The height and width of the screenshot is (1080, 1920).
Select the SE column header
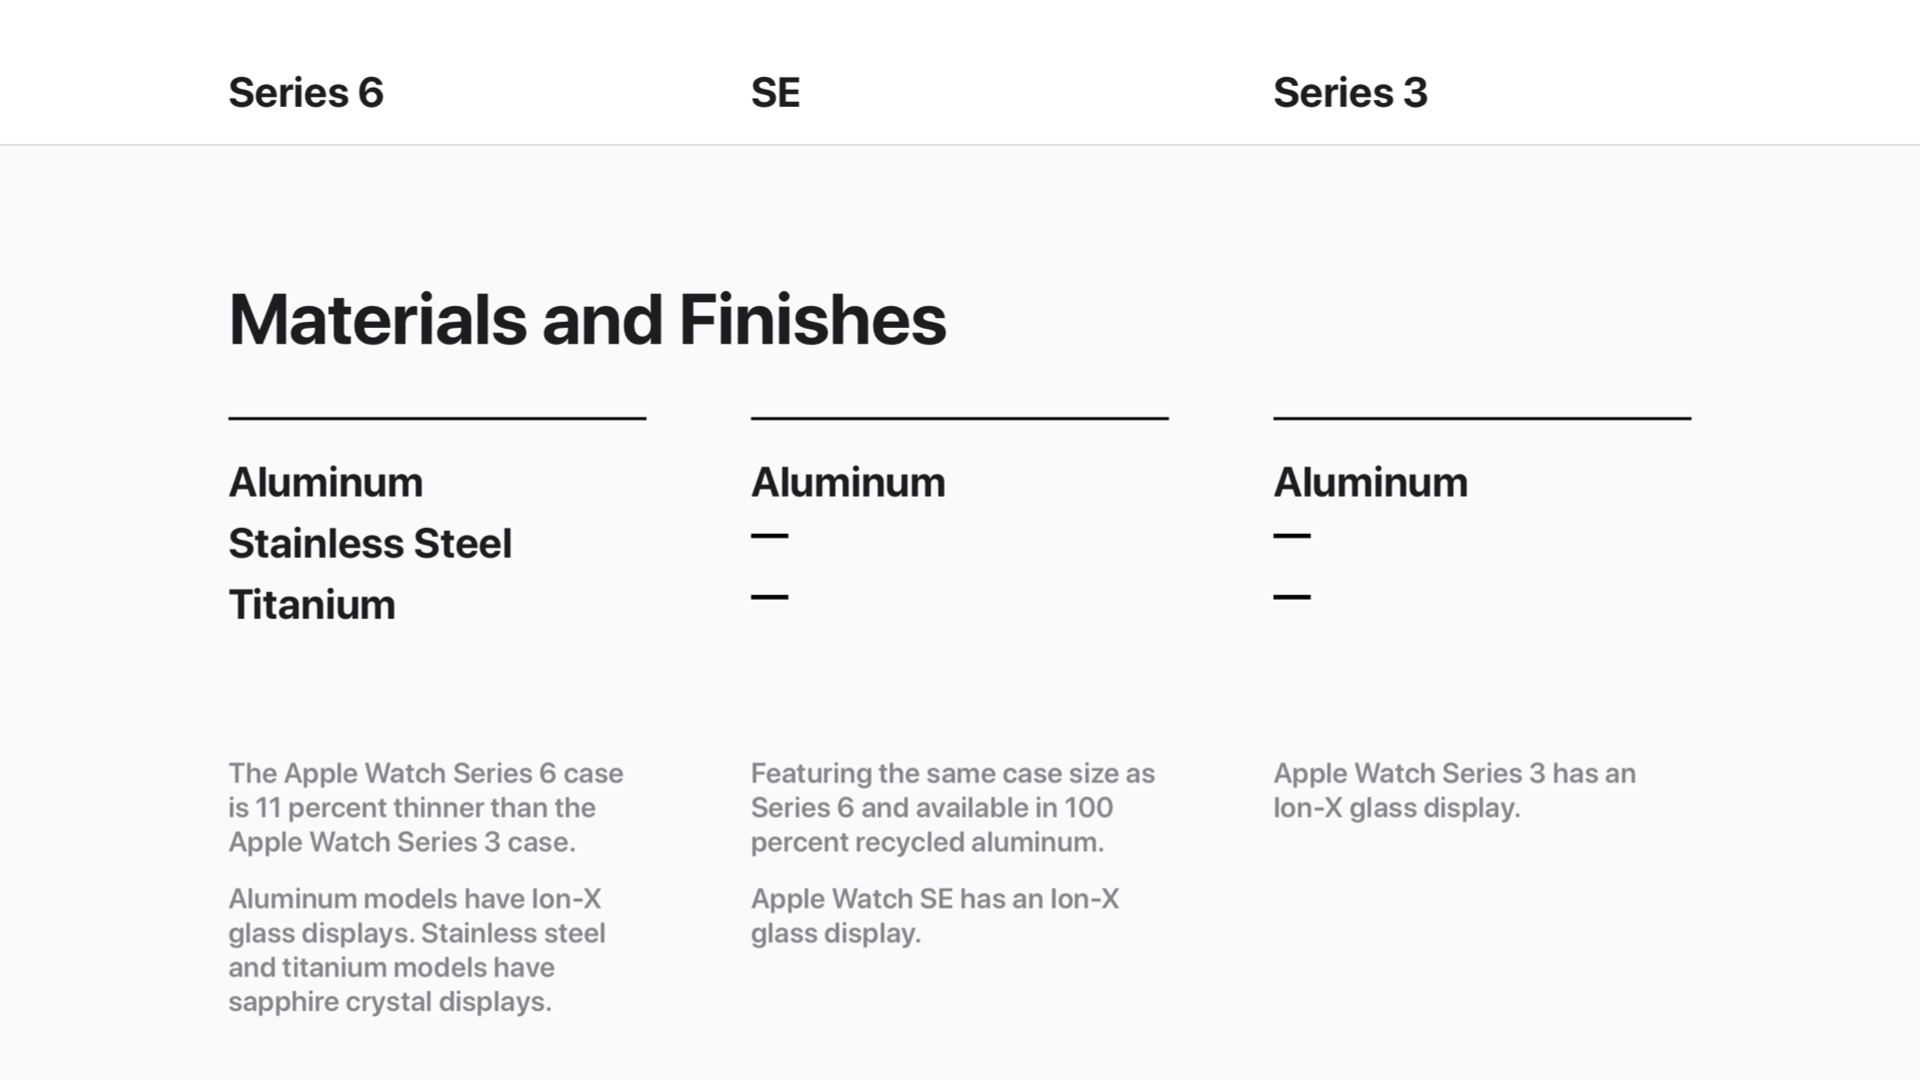point(775,92)
